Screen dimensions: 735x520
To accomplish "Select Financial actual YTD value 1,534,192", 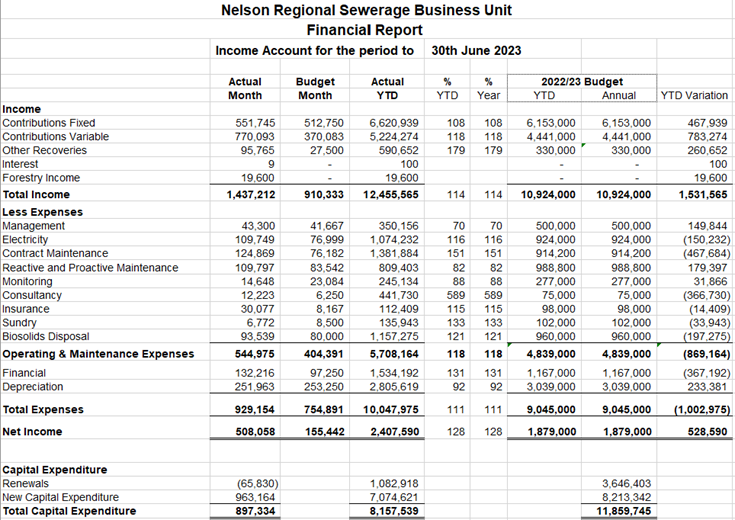I will tap(394, 373).
